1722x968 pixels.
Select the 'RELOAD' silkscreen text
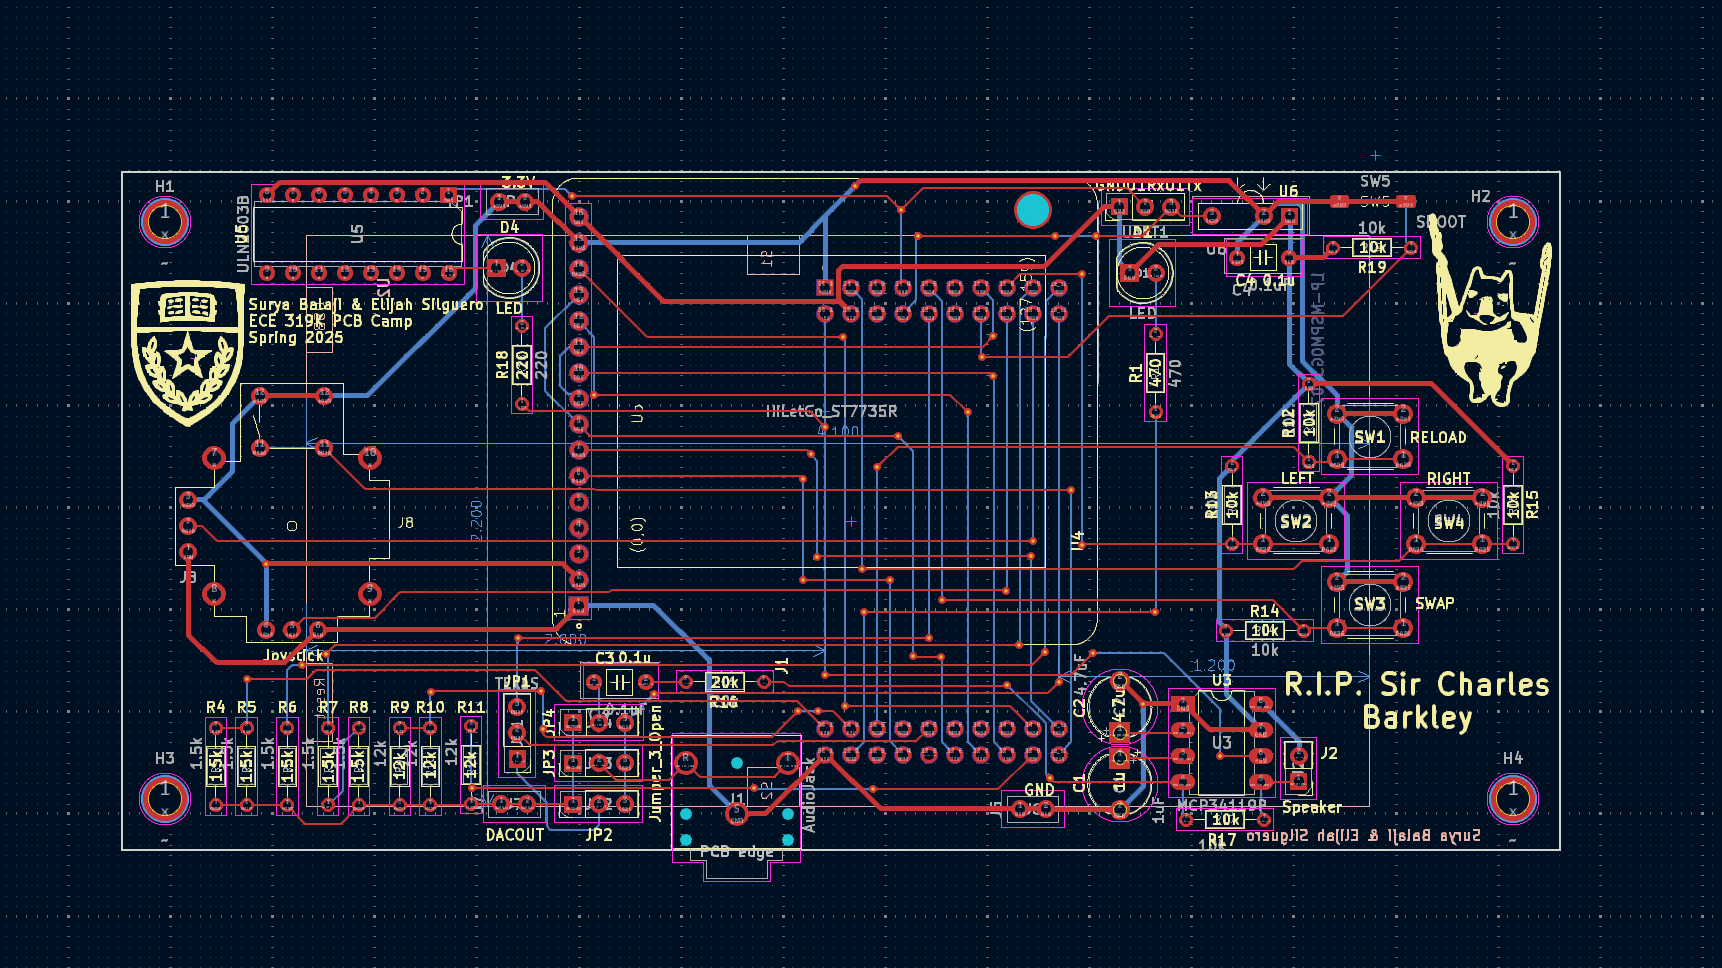click(x=1438, y=438)
